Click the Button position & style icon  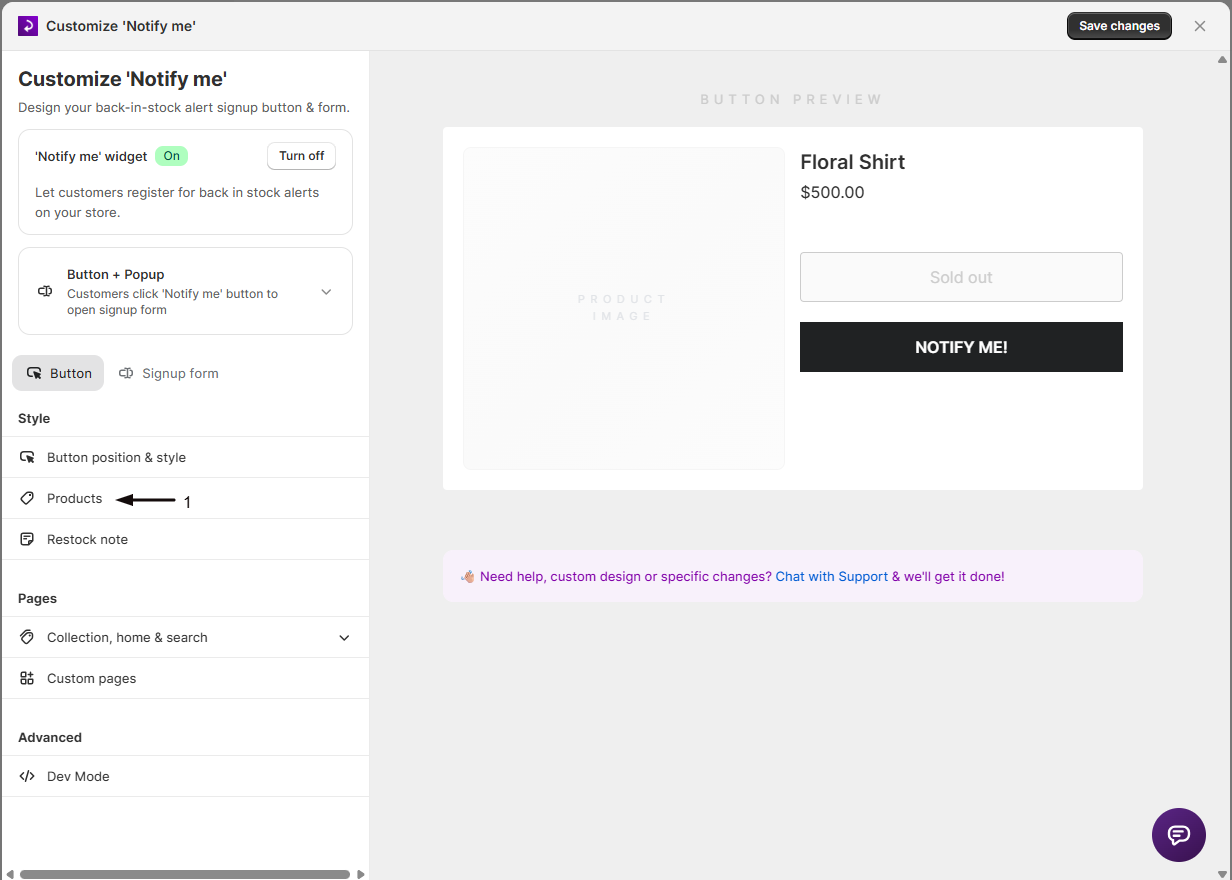tap(27, 457)
